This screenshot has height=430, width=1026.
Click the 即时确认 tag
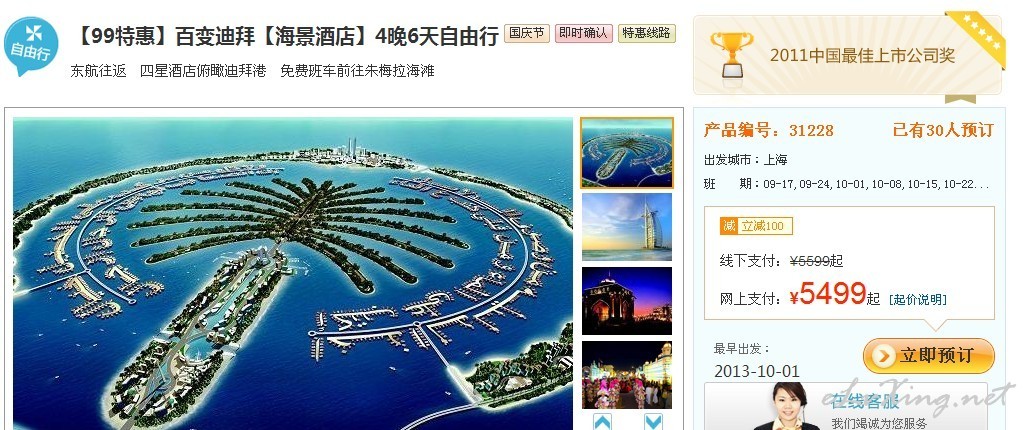tap(584, 33)
